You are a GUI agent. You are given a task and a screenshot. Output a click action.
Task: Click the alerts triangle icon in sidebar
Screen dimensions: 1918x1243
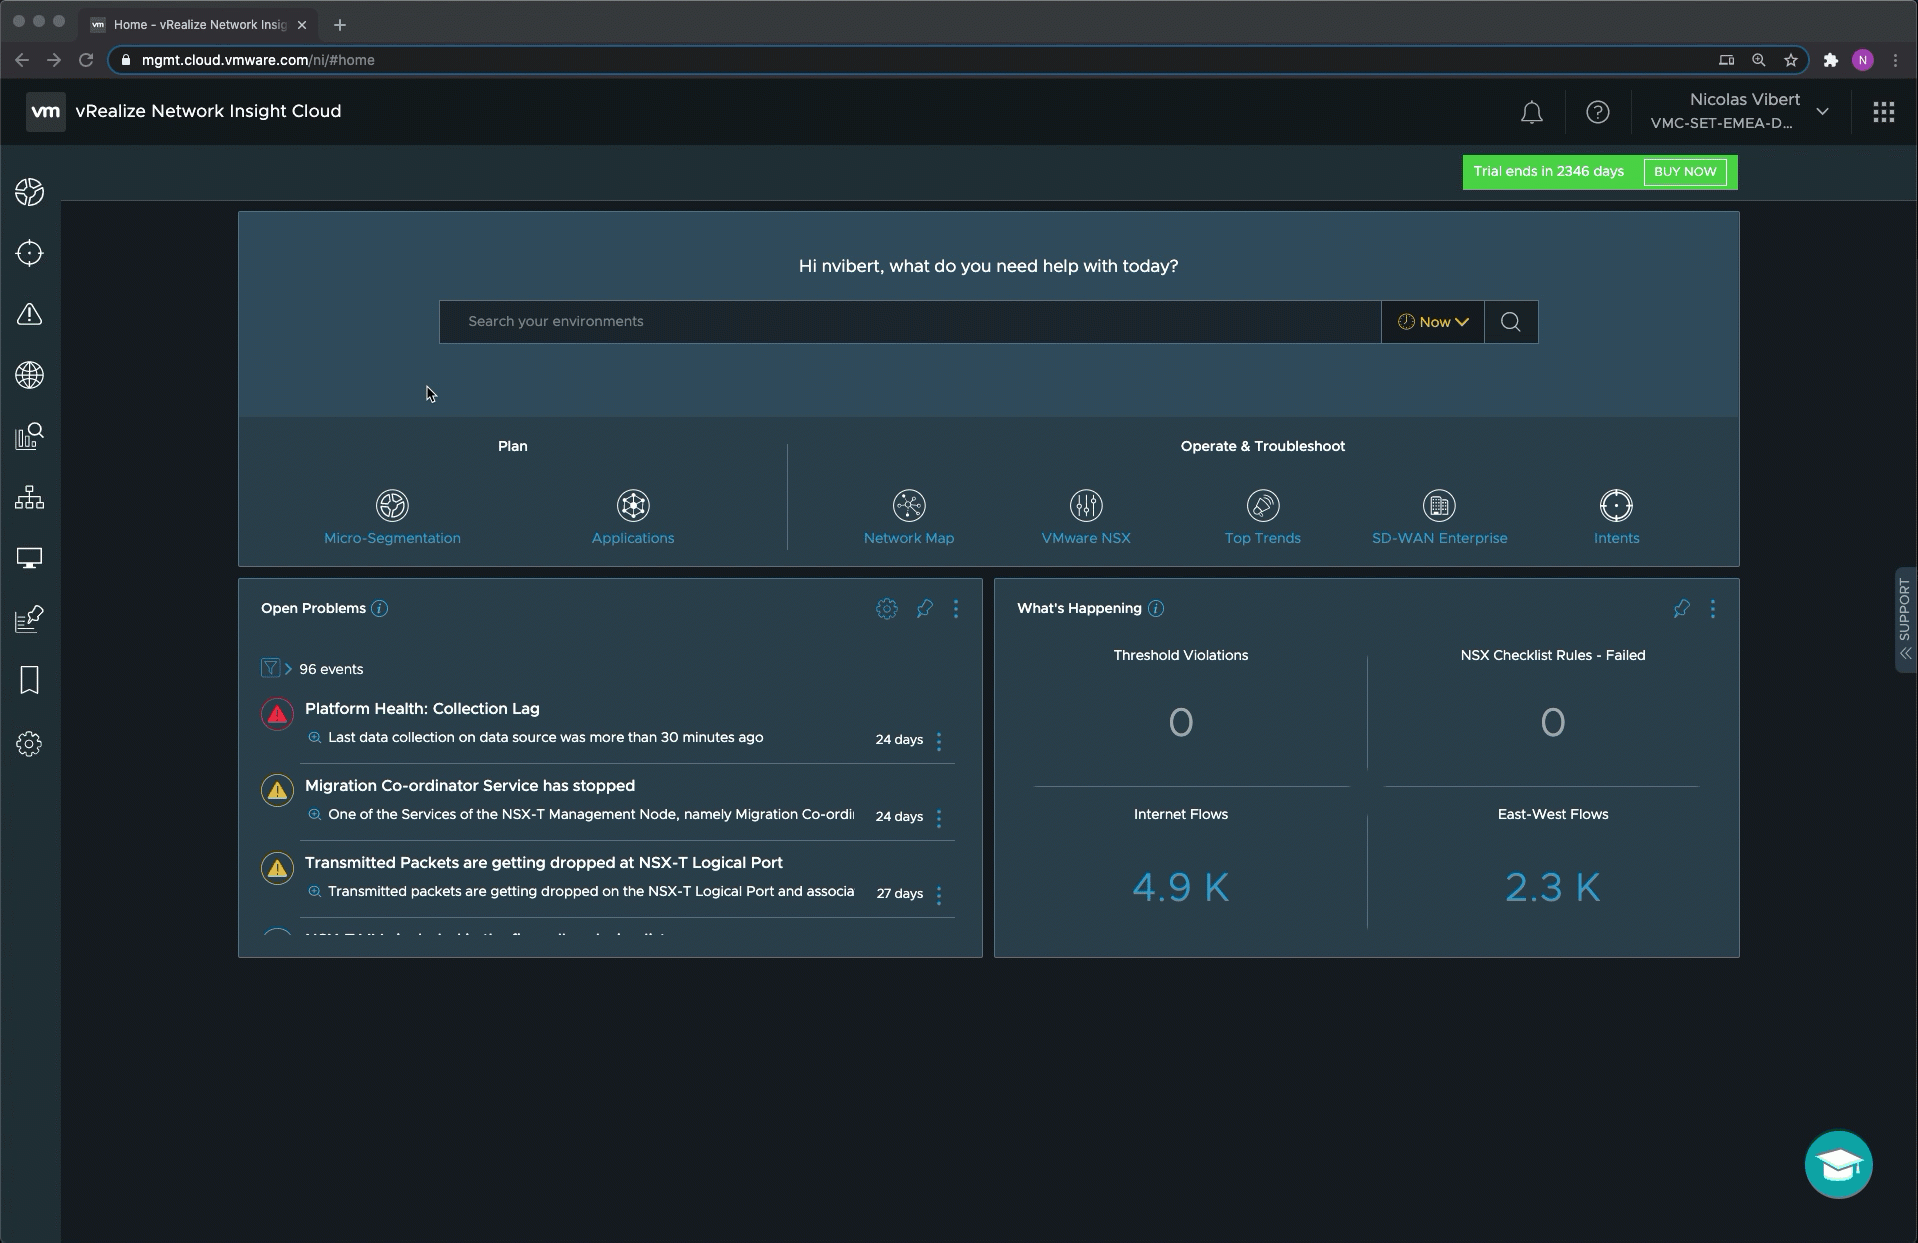point(29,315)
